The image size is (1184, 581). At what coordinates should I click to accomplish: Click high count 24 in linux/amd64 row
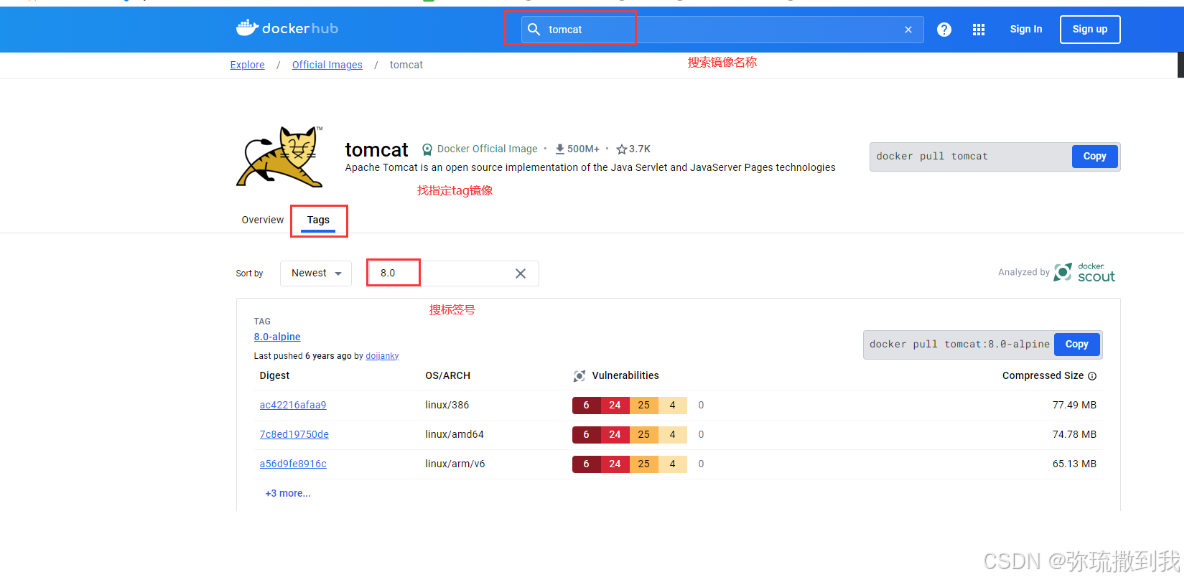click(615, 435)
